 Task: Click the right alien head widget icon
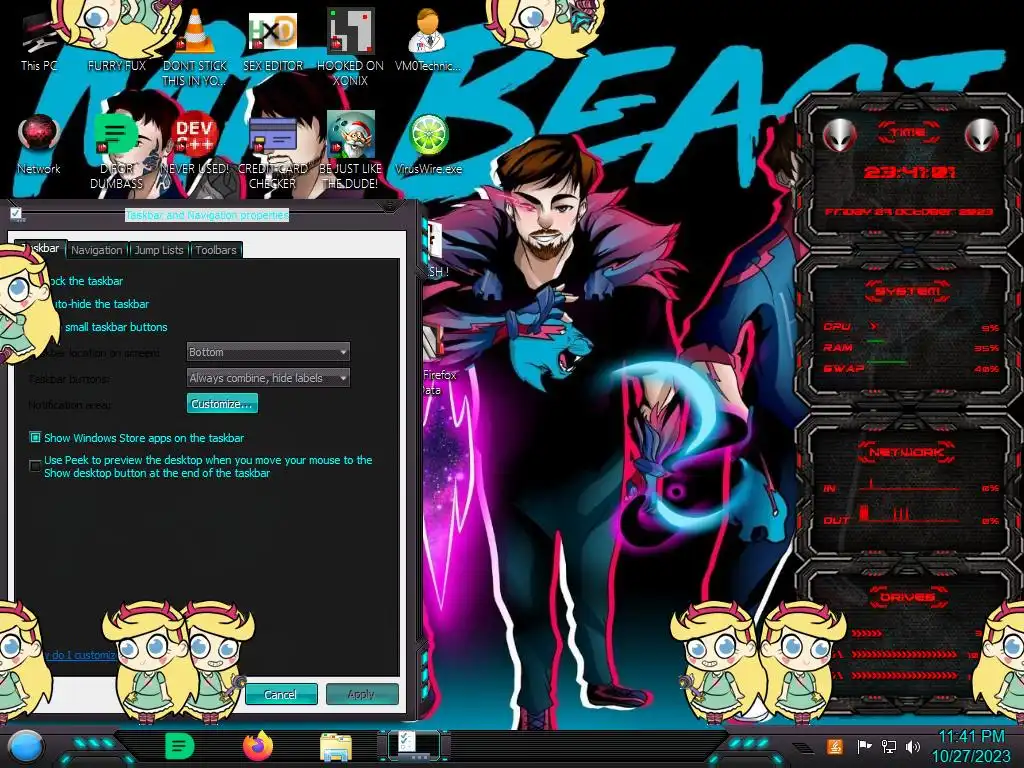981,135
